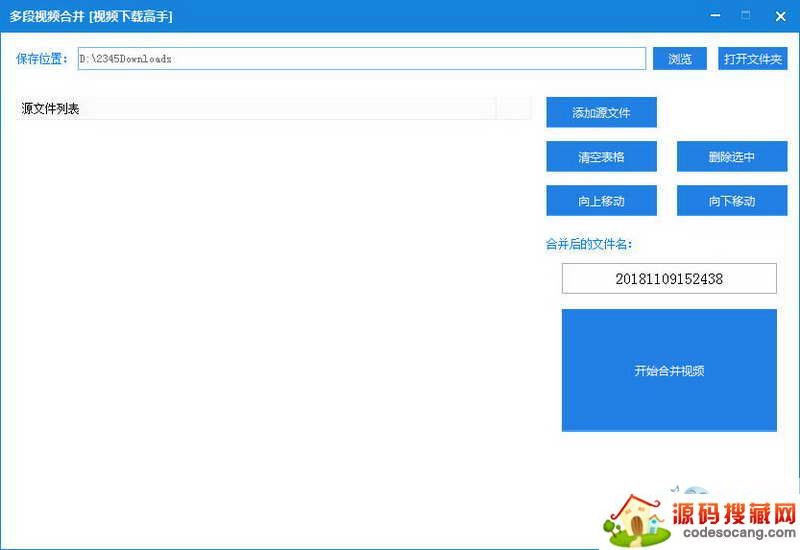Screen dimensions: 800x550
Task: Close the 多段视频合并 window
Action: 780,16
